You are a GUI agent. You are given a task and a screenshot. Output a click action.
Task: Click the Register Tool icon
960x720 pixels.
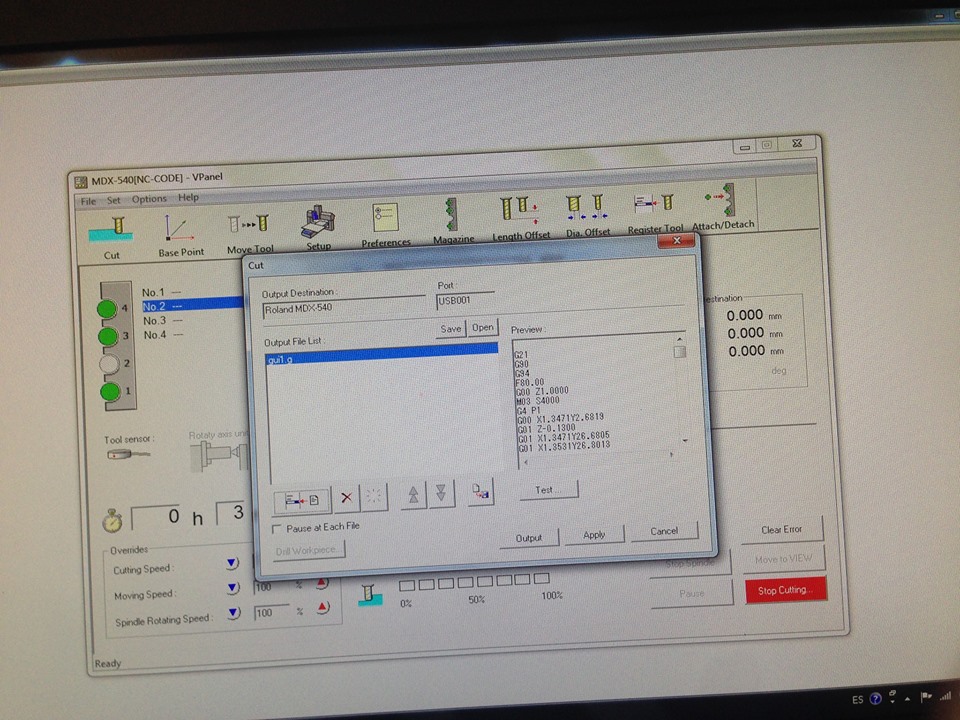pos(654,212)
